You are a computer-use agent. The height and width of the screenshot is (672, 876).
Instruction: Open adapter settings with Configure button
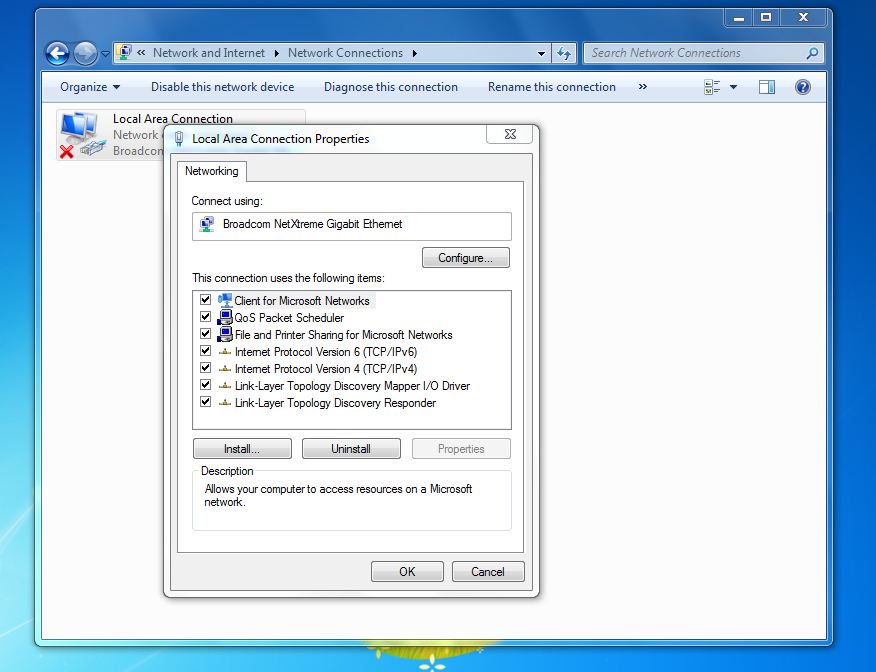point(465,258)
